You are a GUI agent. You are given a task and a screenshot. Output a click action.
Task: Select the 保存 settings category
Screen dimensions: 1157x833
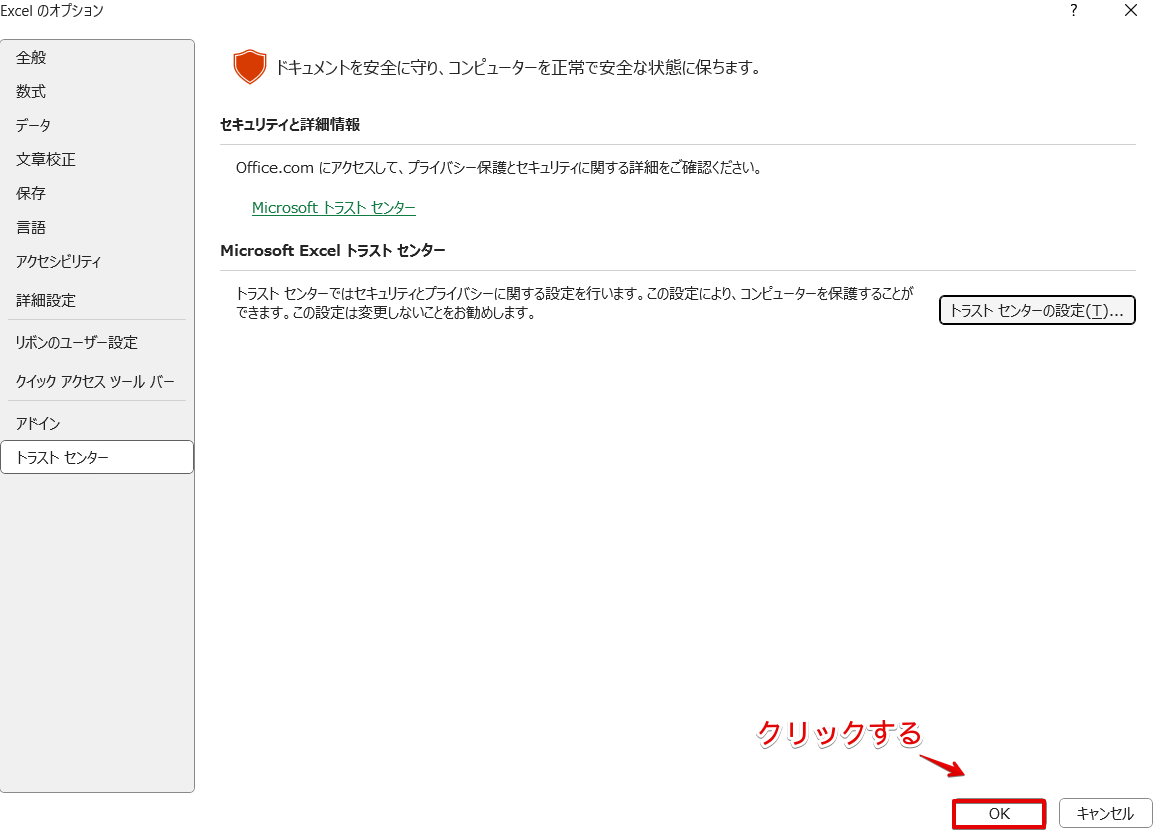(30, 193)
